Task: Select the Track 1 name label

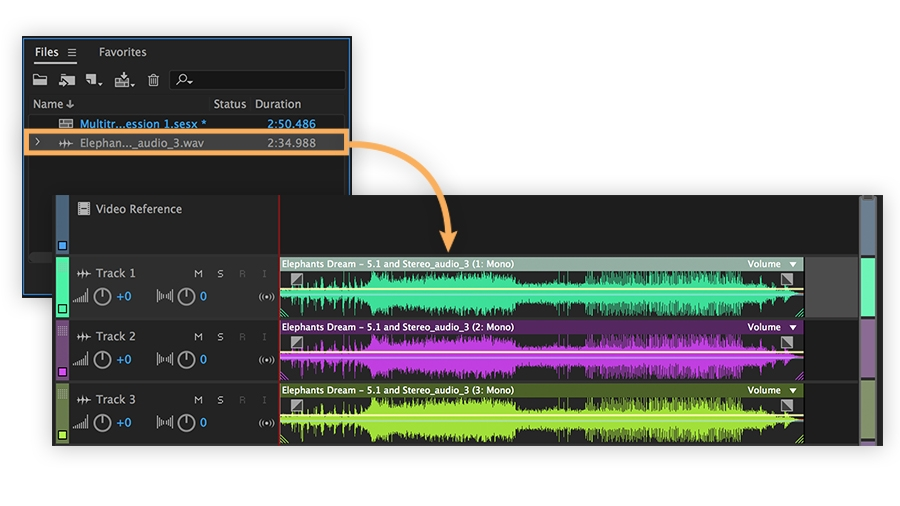Action: [115, 273]
